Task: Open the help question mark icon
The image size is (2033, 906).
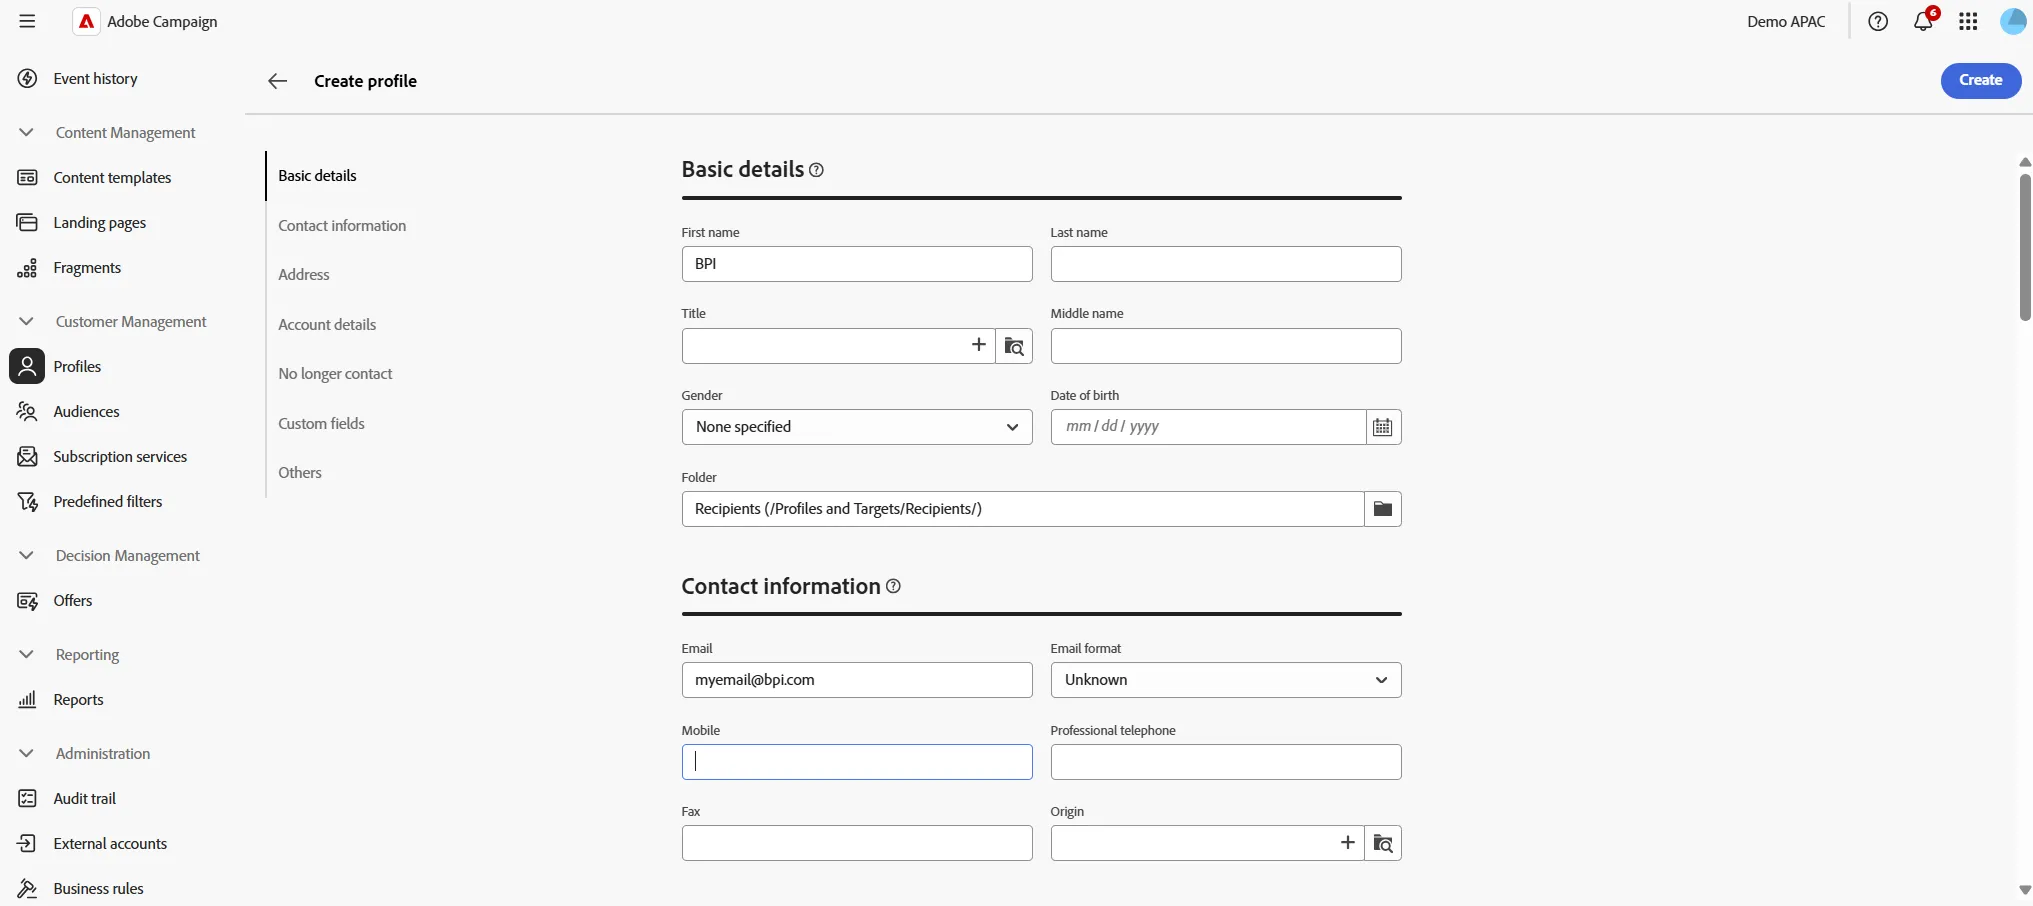Action: point(1878,21)
